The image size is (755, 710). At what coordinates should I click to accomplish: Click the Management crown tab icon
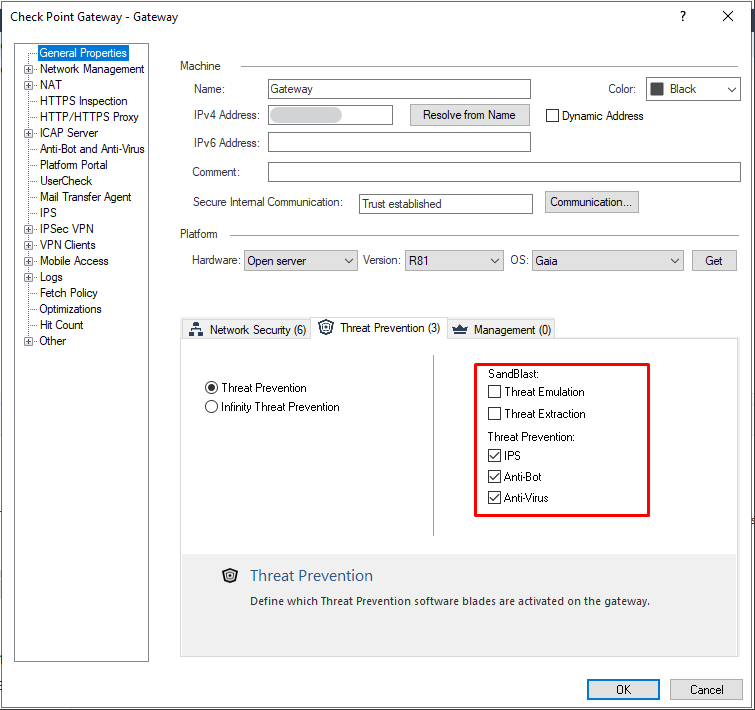tap(460, 329)
